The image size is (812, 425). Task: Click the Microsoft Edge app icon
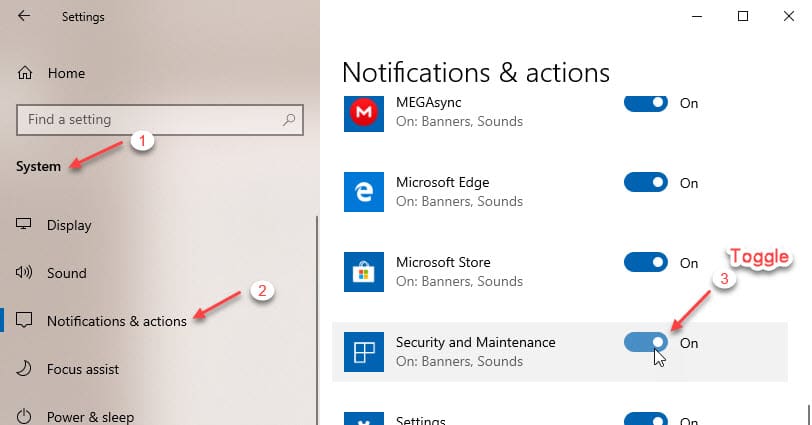[x=364, y=192]
